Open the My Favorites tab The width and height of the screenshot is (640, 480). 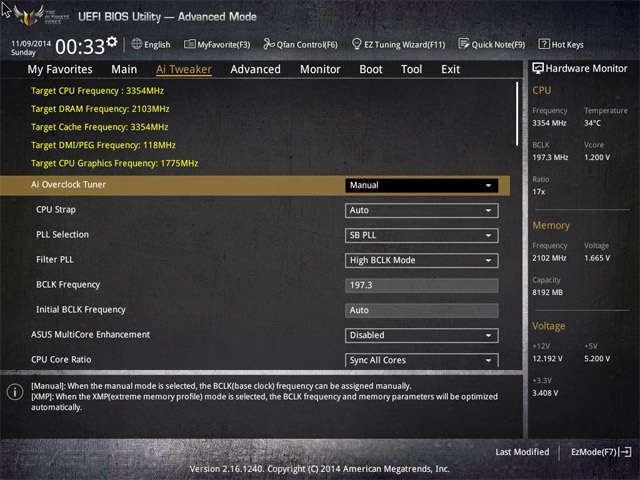click(60, 69)
